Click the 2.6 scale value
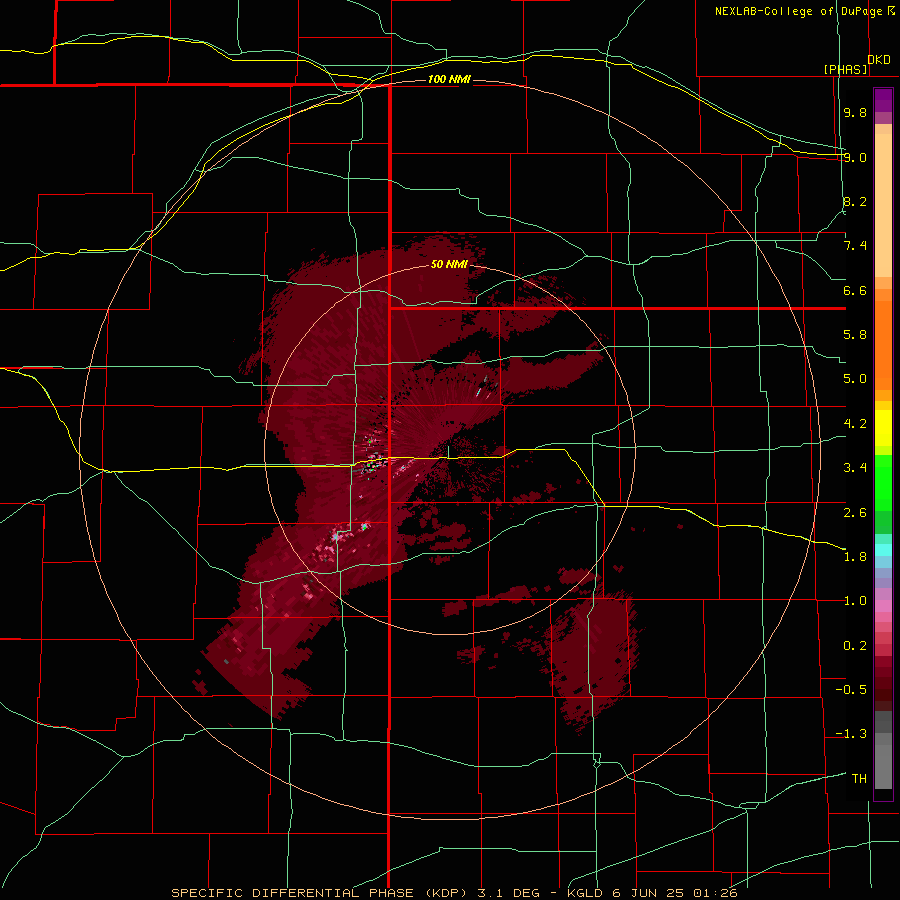 tap(855, 512)
